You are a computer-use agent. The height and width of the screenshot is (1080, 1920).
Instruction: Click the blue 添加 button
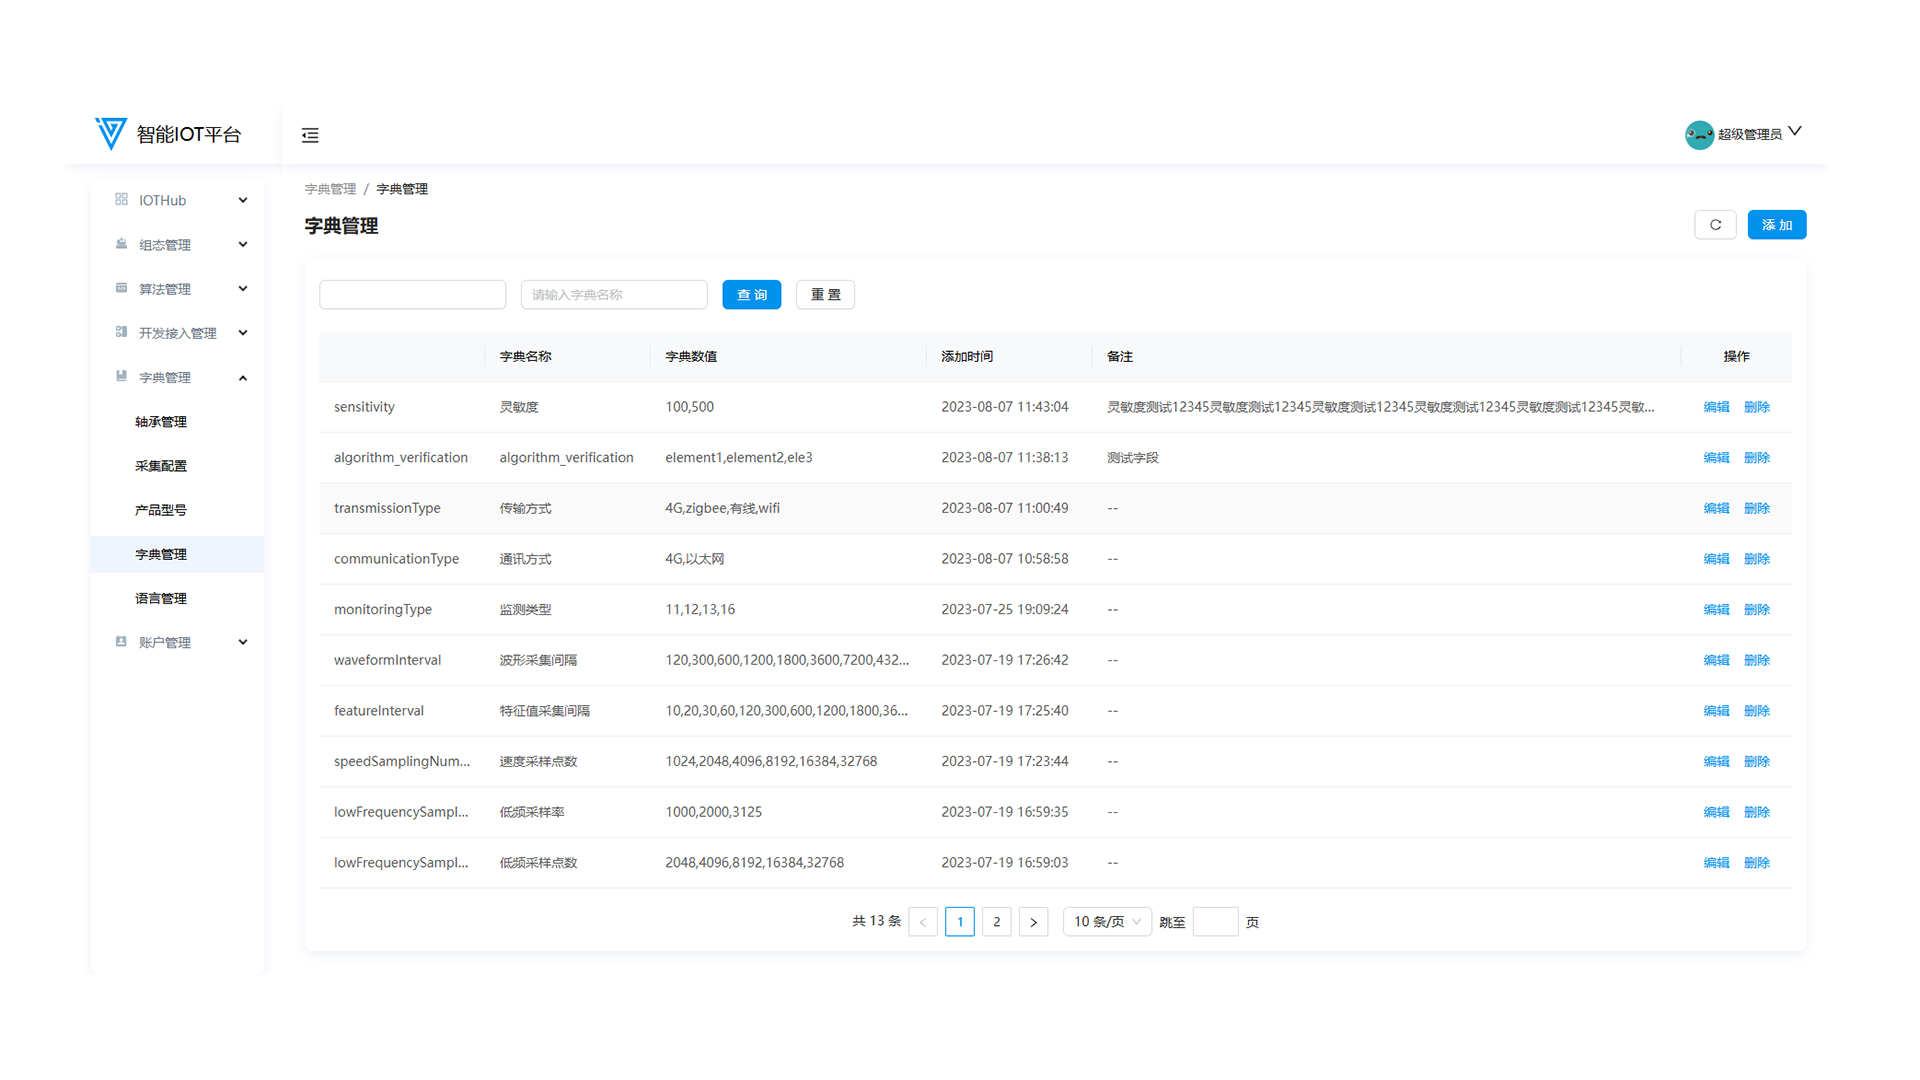click(x=1776, y=225)
